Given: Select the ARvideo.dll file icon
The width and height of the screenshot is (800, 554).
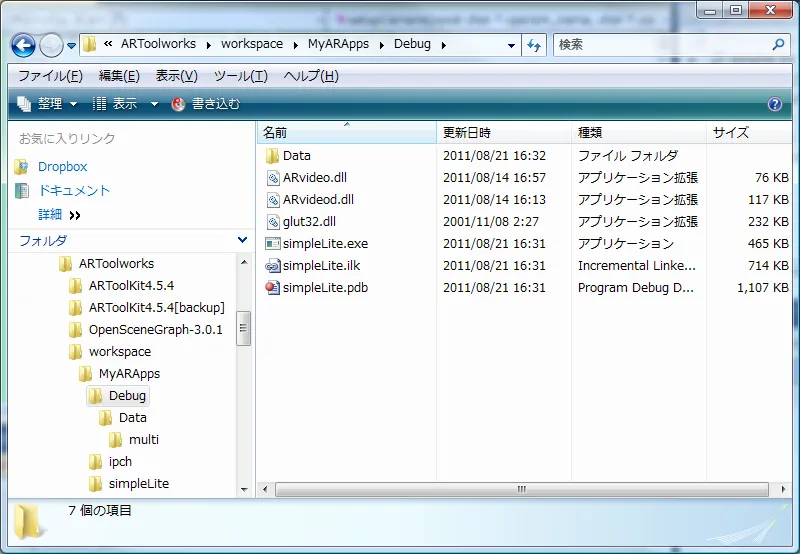Looking at the screenshot, I should point(273,178).
